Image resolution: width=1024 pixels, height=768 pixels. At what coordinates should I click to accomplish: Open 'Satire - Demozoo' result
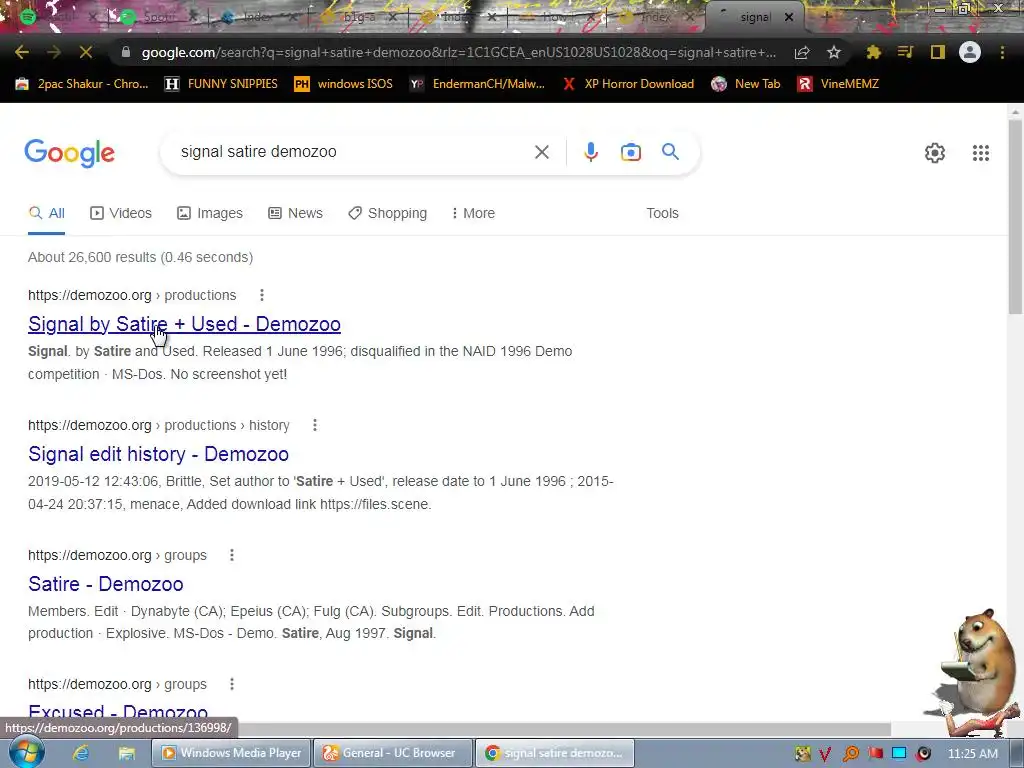pyautogui.click(x=106, y=584)
